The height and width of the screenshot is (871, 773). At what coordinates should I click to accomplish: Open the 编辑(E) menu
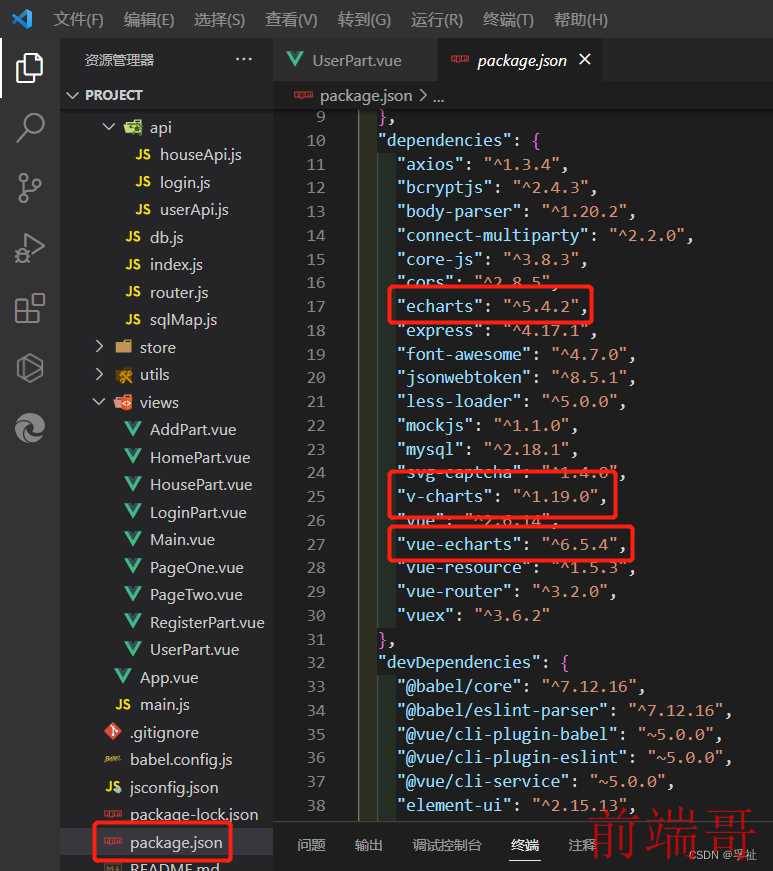pyautogui.click(x=149, y=19)
